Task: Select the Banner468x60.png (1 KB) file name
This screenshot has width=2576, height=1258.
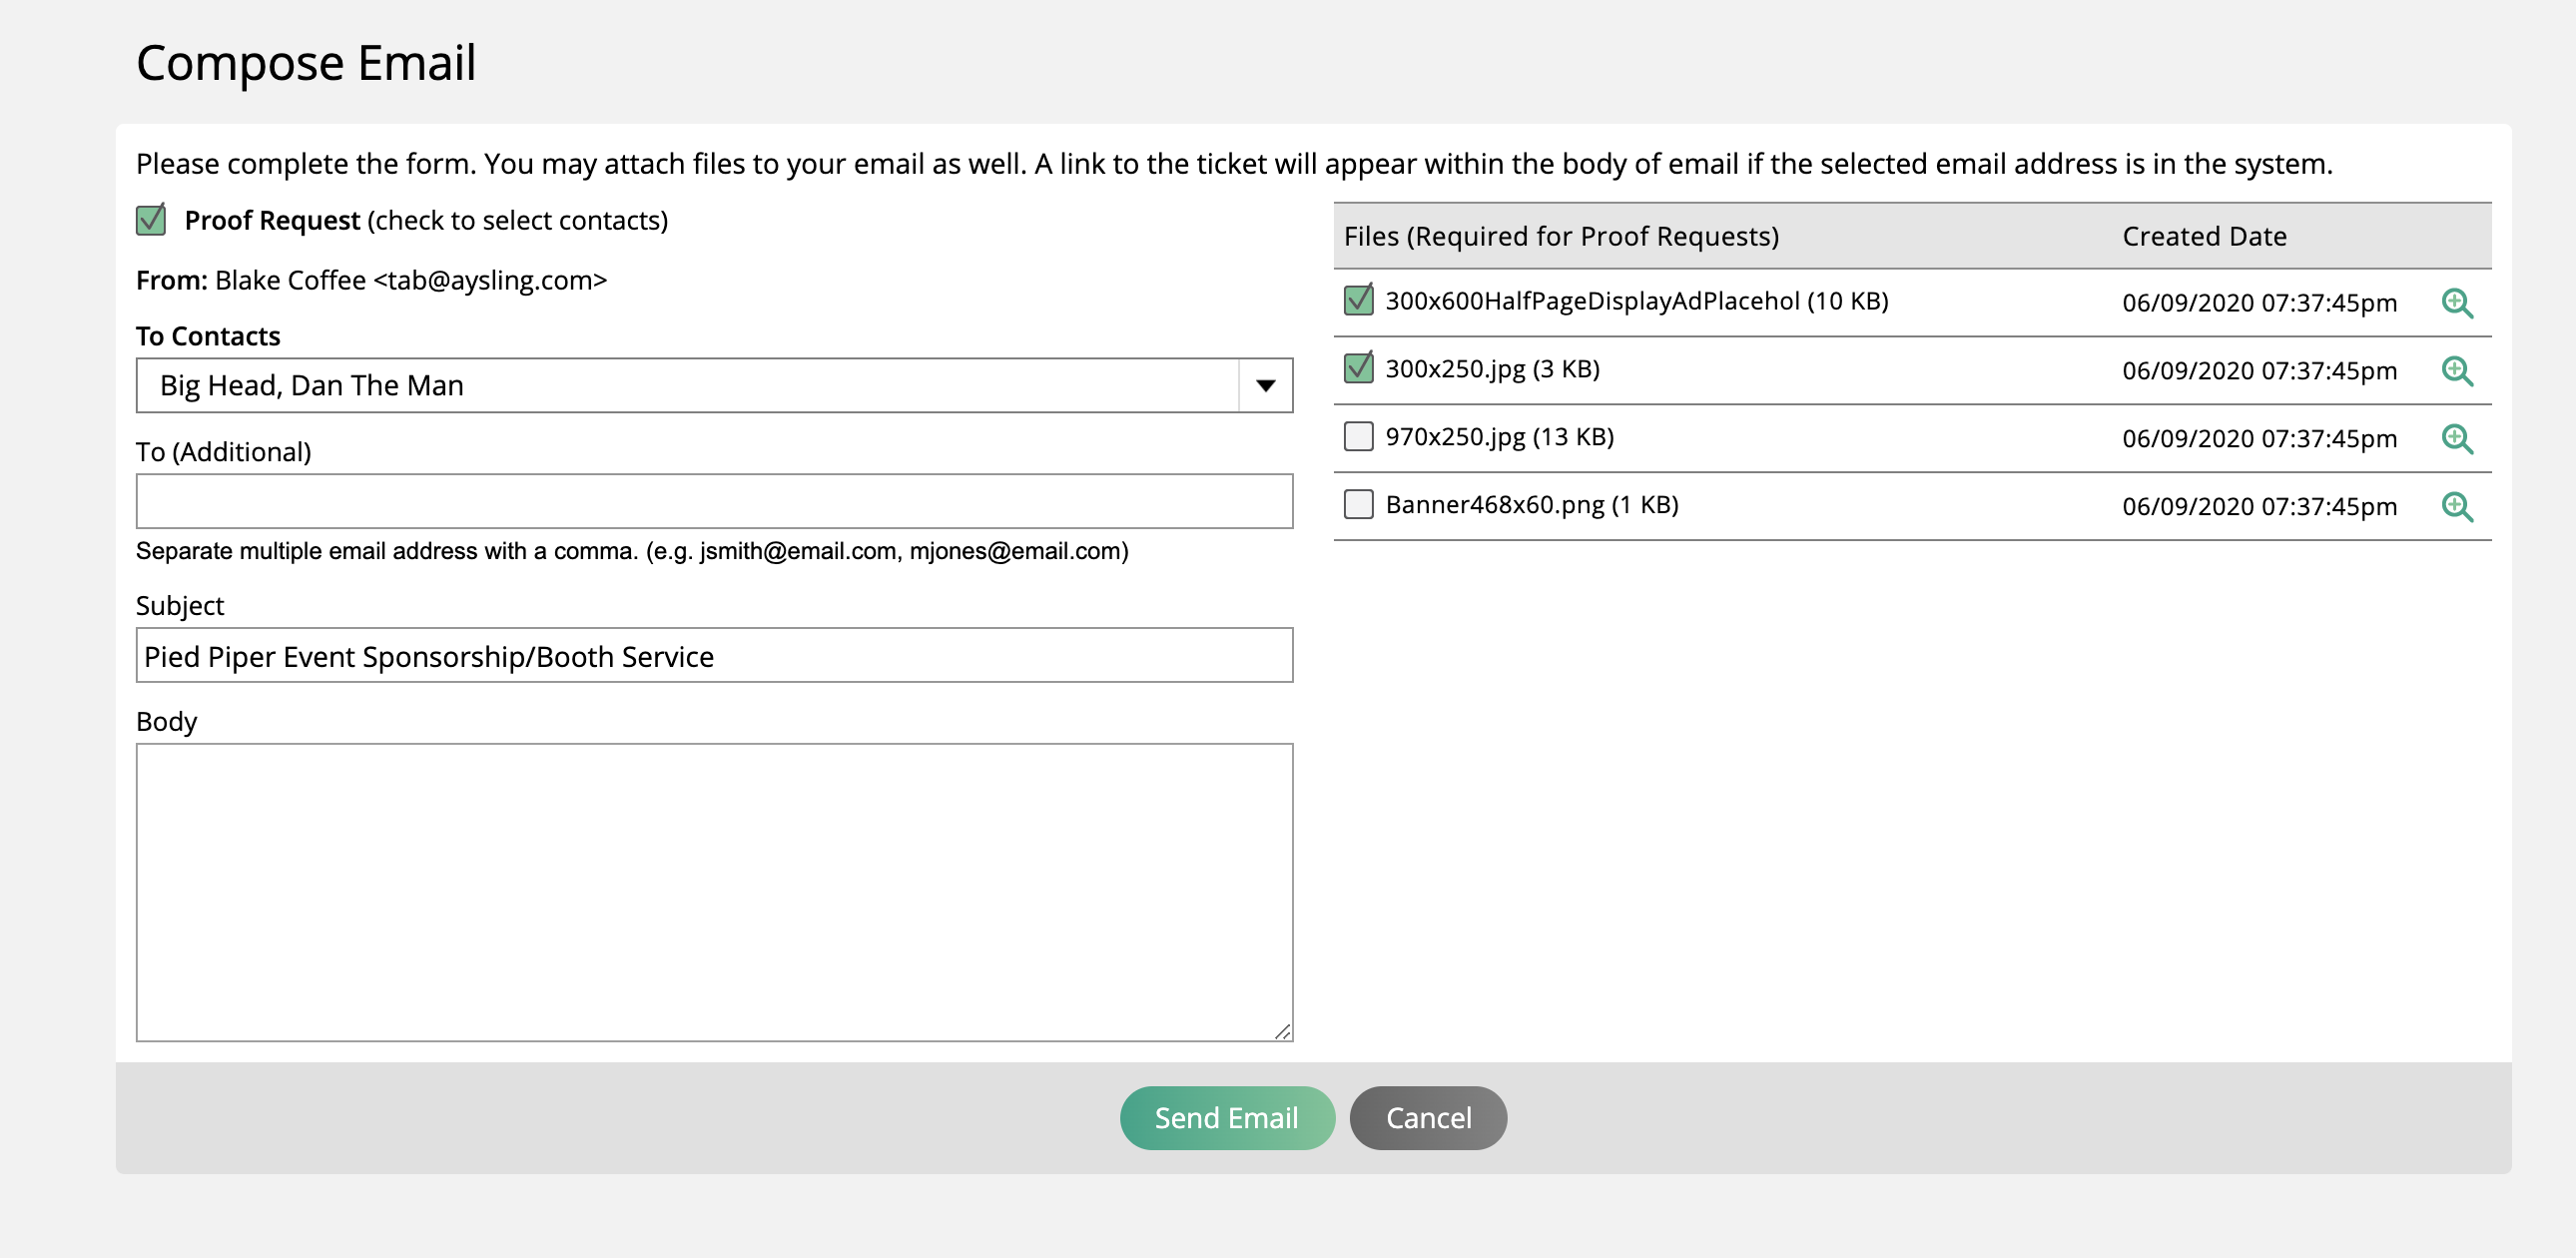Action: point(1531,505)
